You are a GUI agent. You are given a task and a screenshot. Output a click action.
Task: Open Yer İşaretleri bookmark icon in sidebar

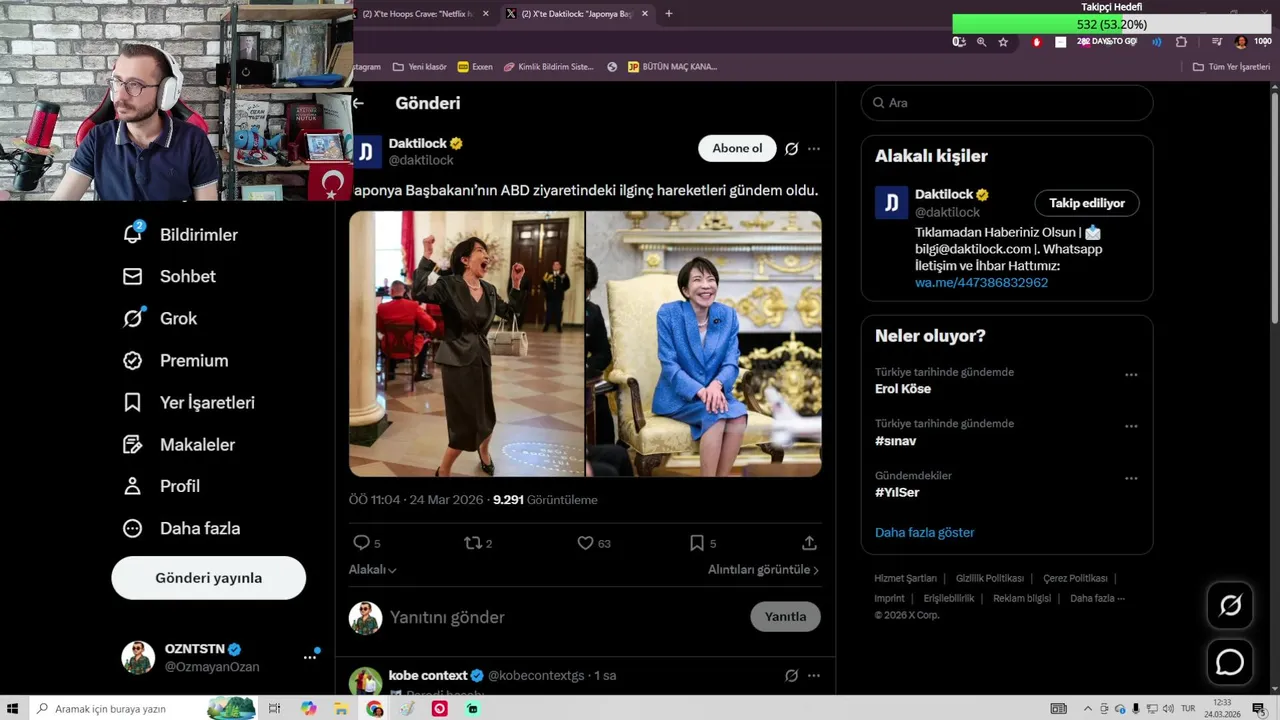click(132, 402)
